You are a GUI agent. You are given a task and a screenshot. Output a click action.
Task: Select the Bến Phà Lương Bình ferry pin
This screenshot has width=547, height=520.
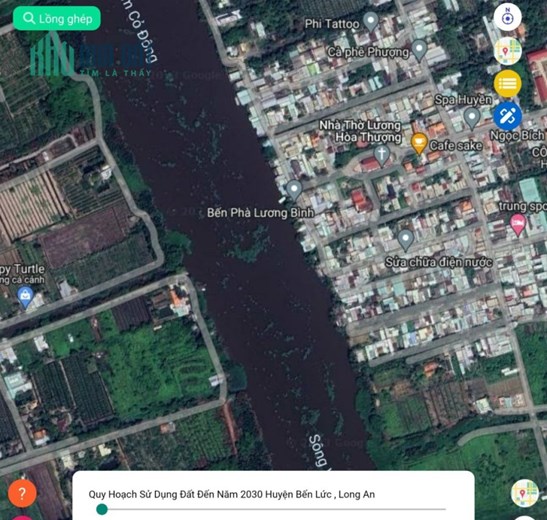294,190
